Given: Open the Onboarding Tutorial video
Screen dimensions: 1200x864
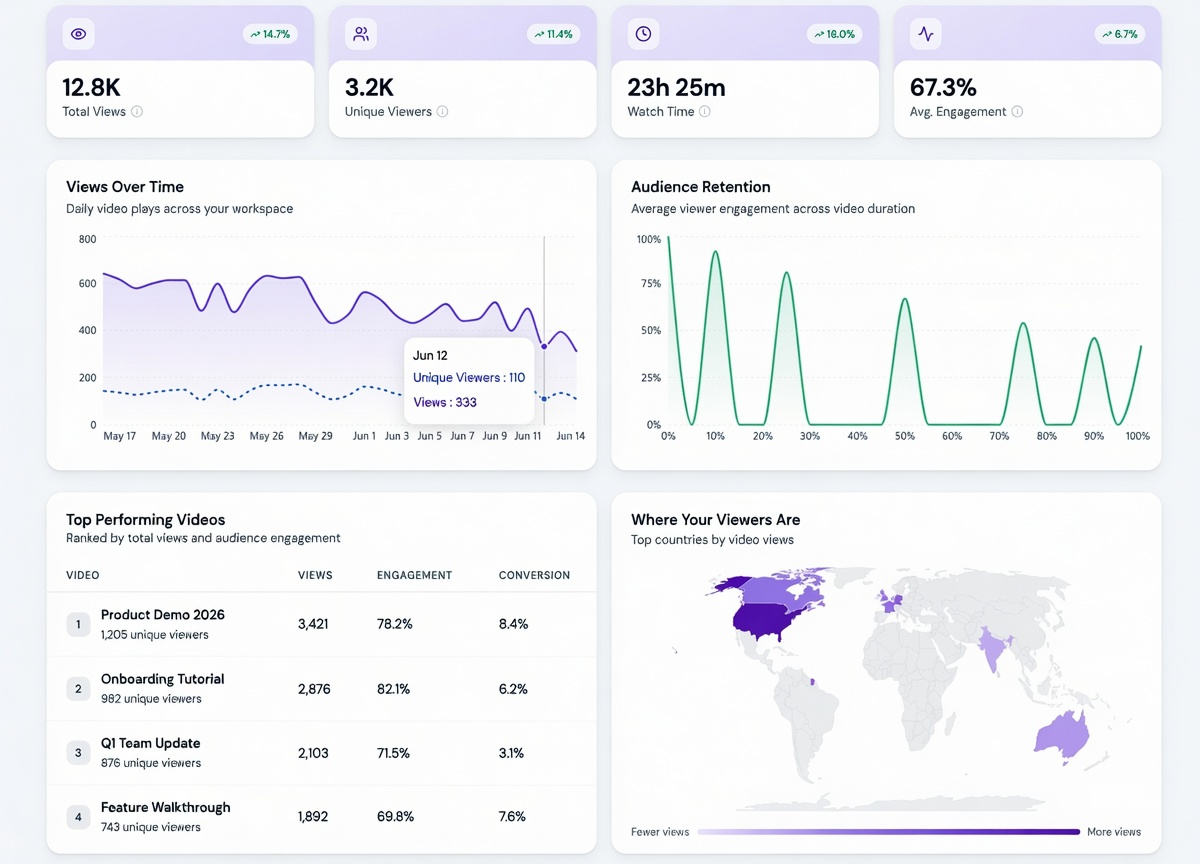Looking at the screenshot, I should (x=163, y=679).
